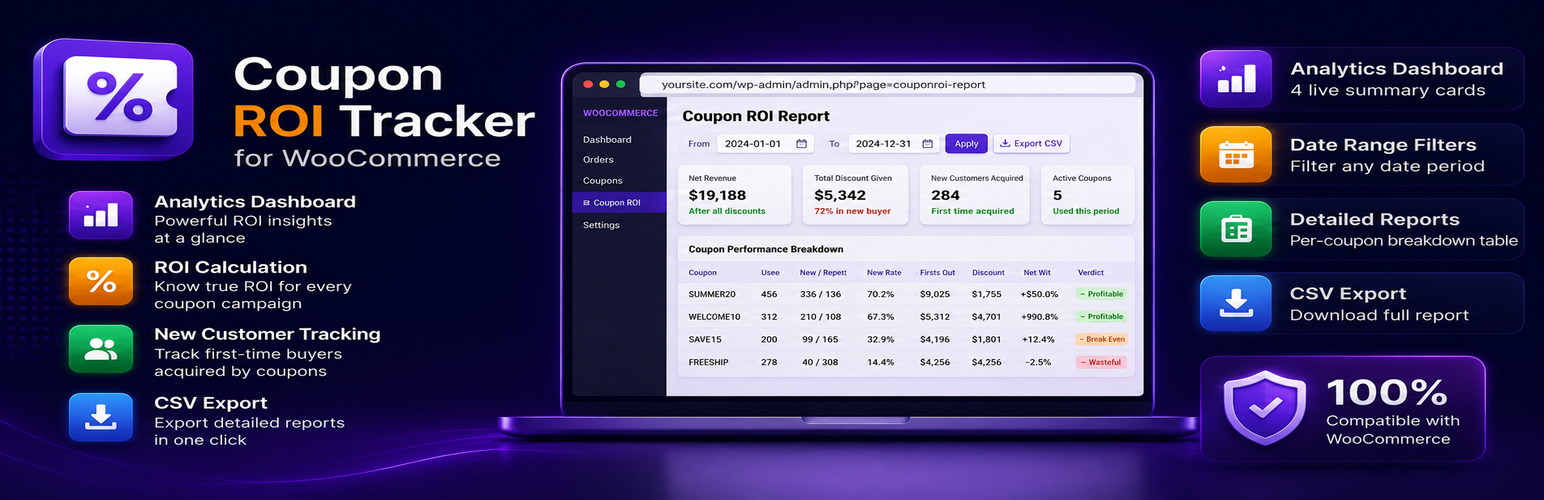Click the Coupon ROI Report page title
1544x500 pixels.
coord(756,116)
